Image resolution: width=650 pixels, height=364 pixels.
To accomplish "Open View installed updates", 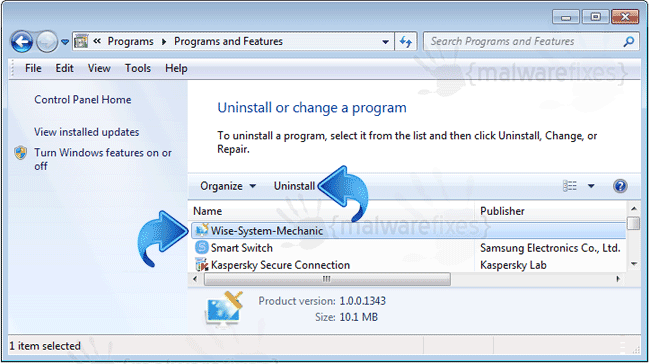I will point(87,132).
